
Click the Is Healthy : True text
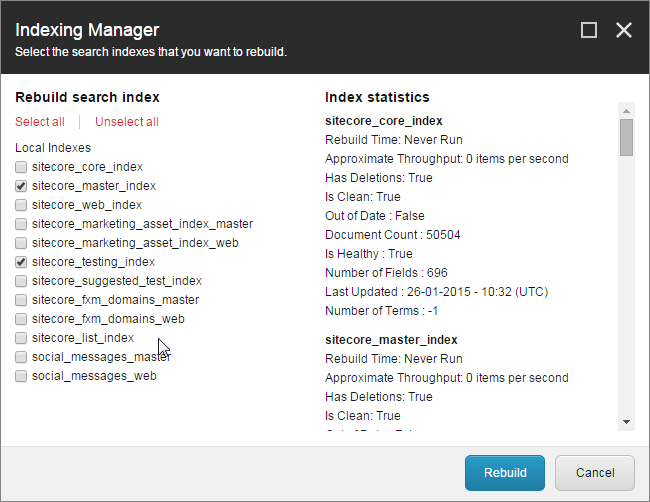pos(369,254)
